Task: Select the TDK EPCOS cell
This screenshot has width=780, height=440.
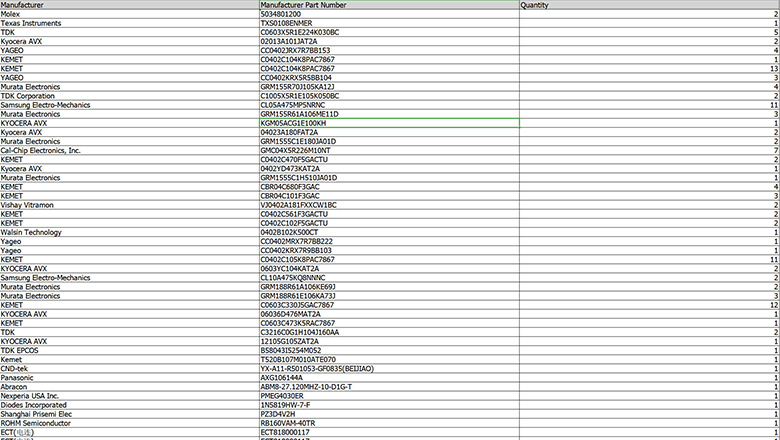Action: pos(129,350)
